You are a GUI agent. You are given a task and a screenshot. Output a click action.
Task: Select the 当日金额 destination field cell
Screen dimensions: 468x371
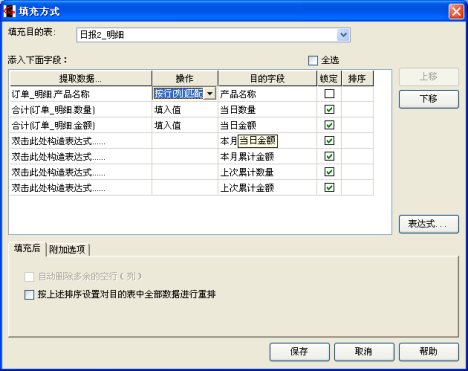coord(267,125)
